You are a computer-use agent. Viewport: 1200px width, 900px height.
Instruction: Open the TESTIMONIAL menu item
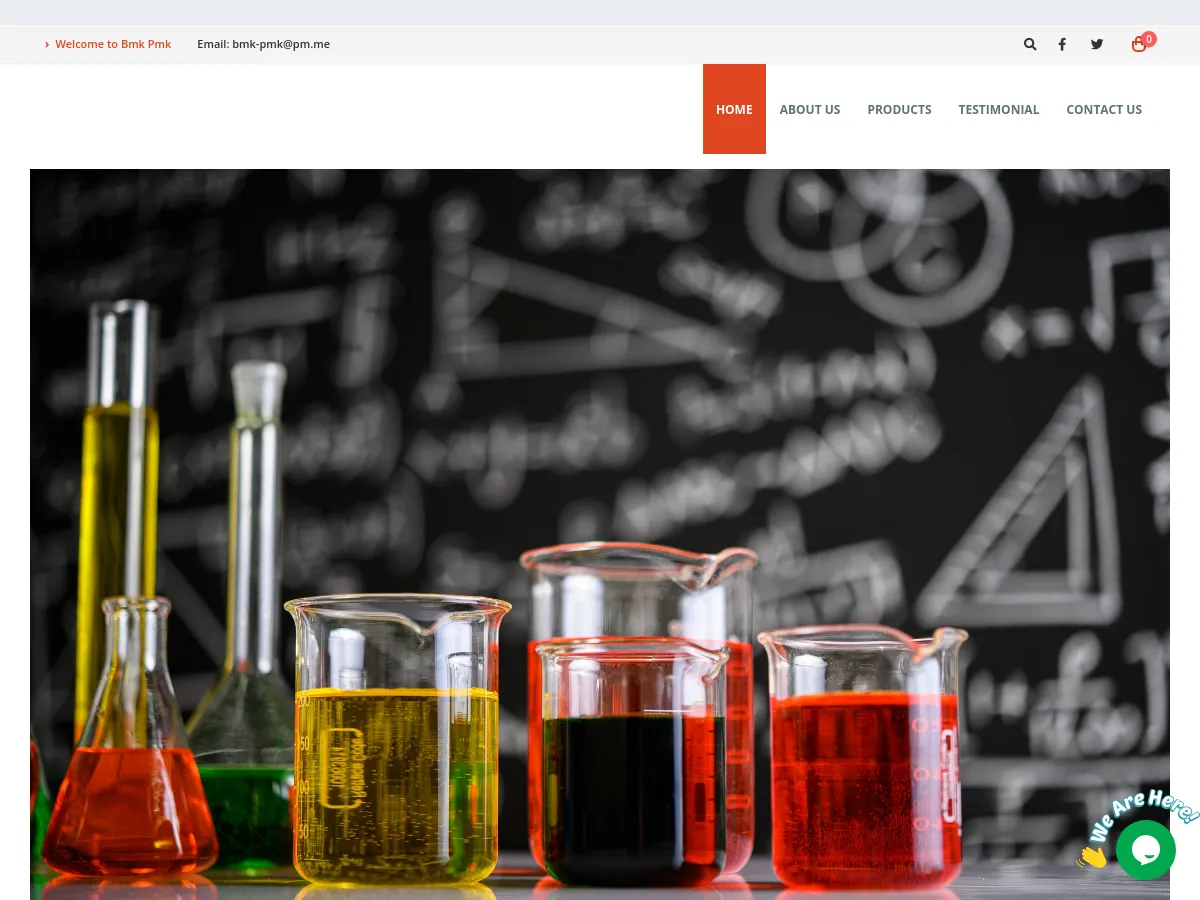[x=999, y=109]
